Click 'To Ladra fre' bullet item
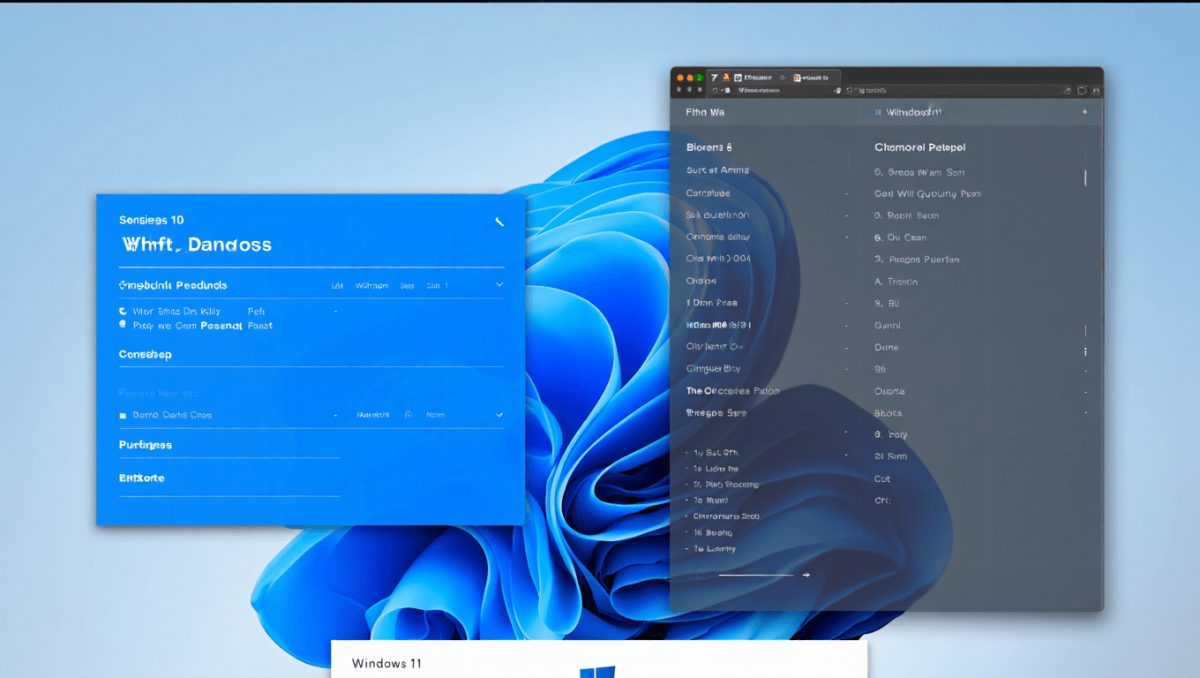Screen dimensions: 1200x678 pos(716,468)
